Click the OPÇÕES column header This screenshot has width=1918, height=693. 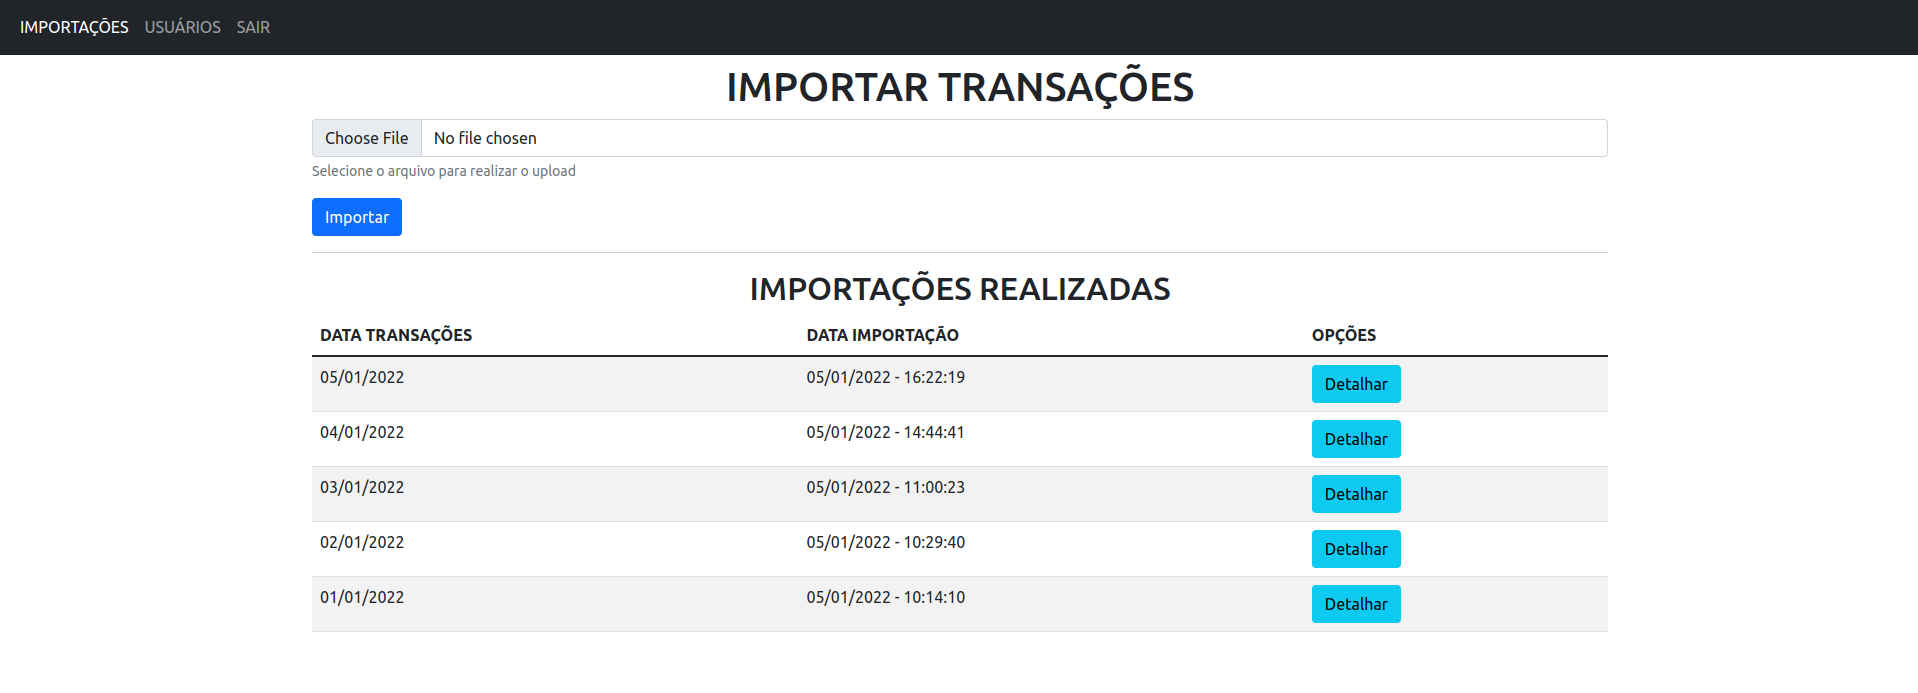click(x=1344, y=335)
